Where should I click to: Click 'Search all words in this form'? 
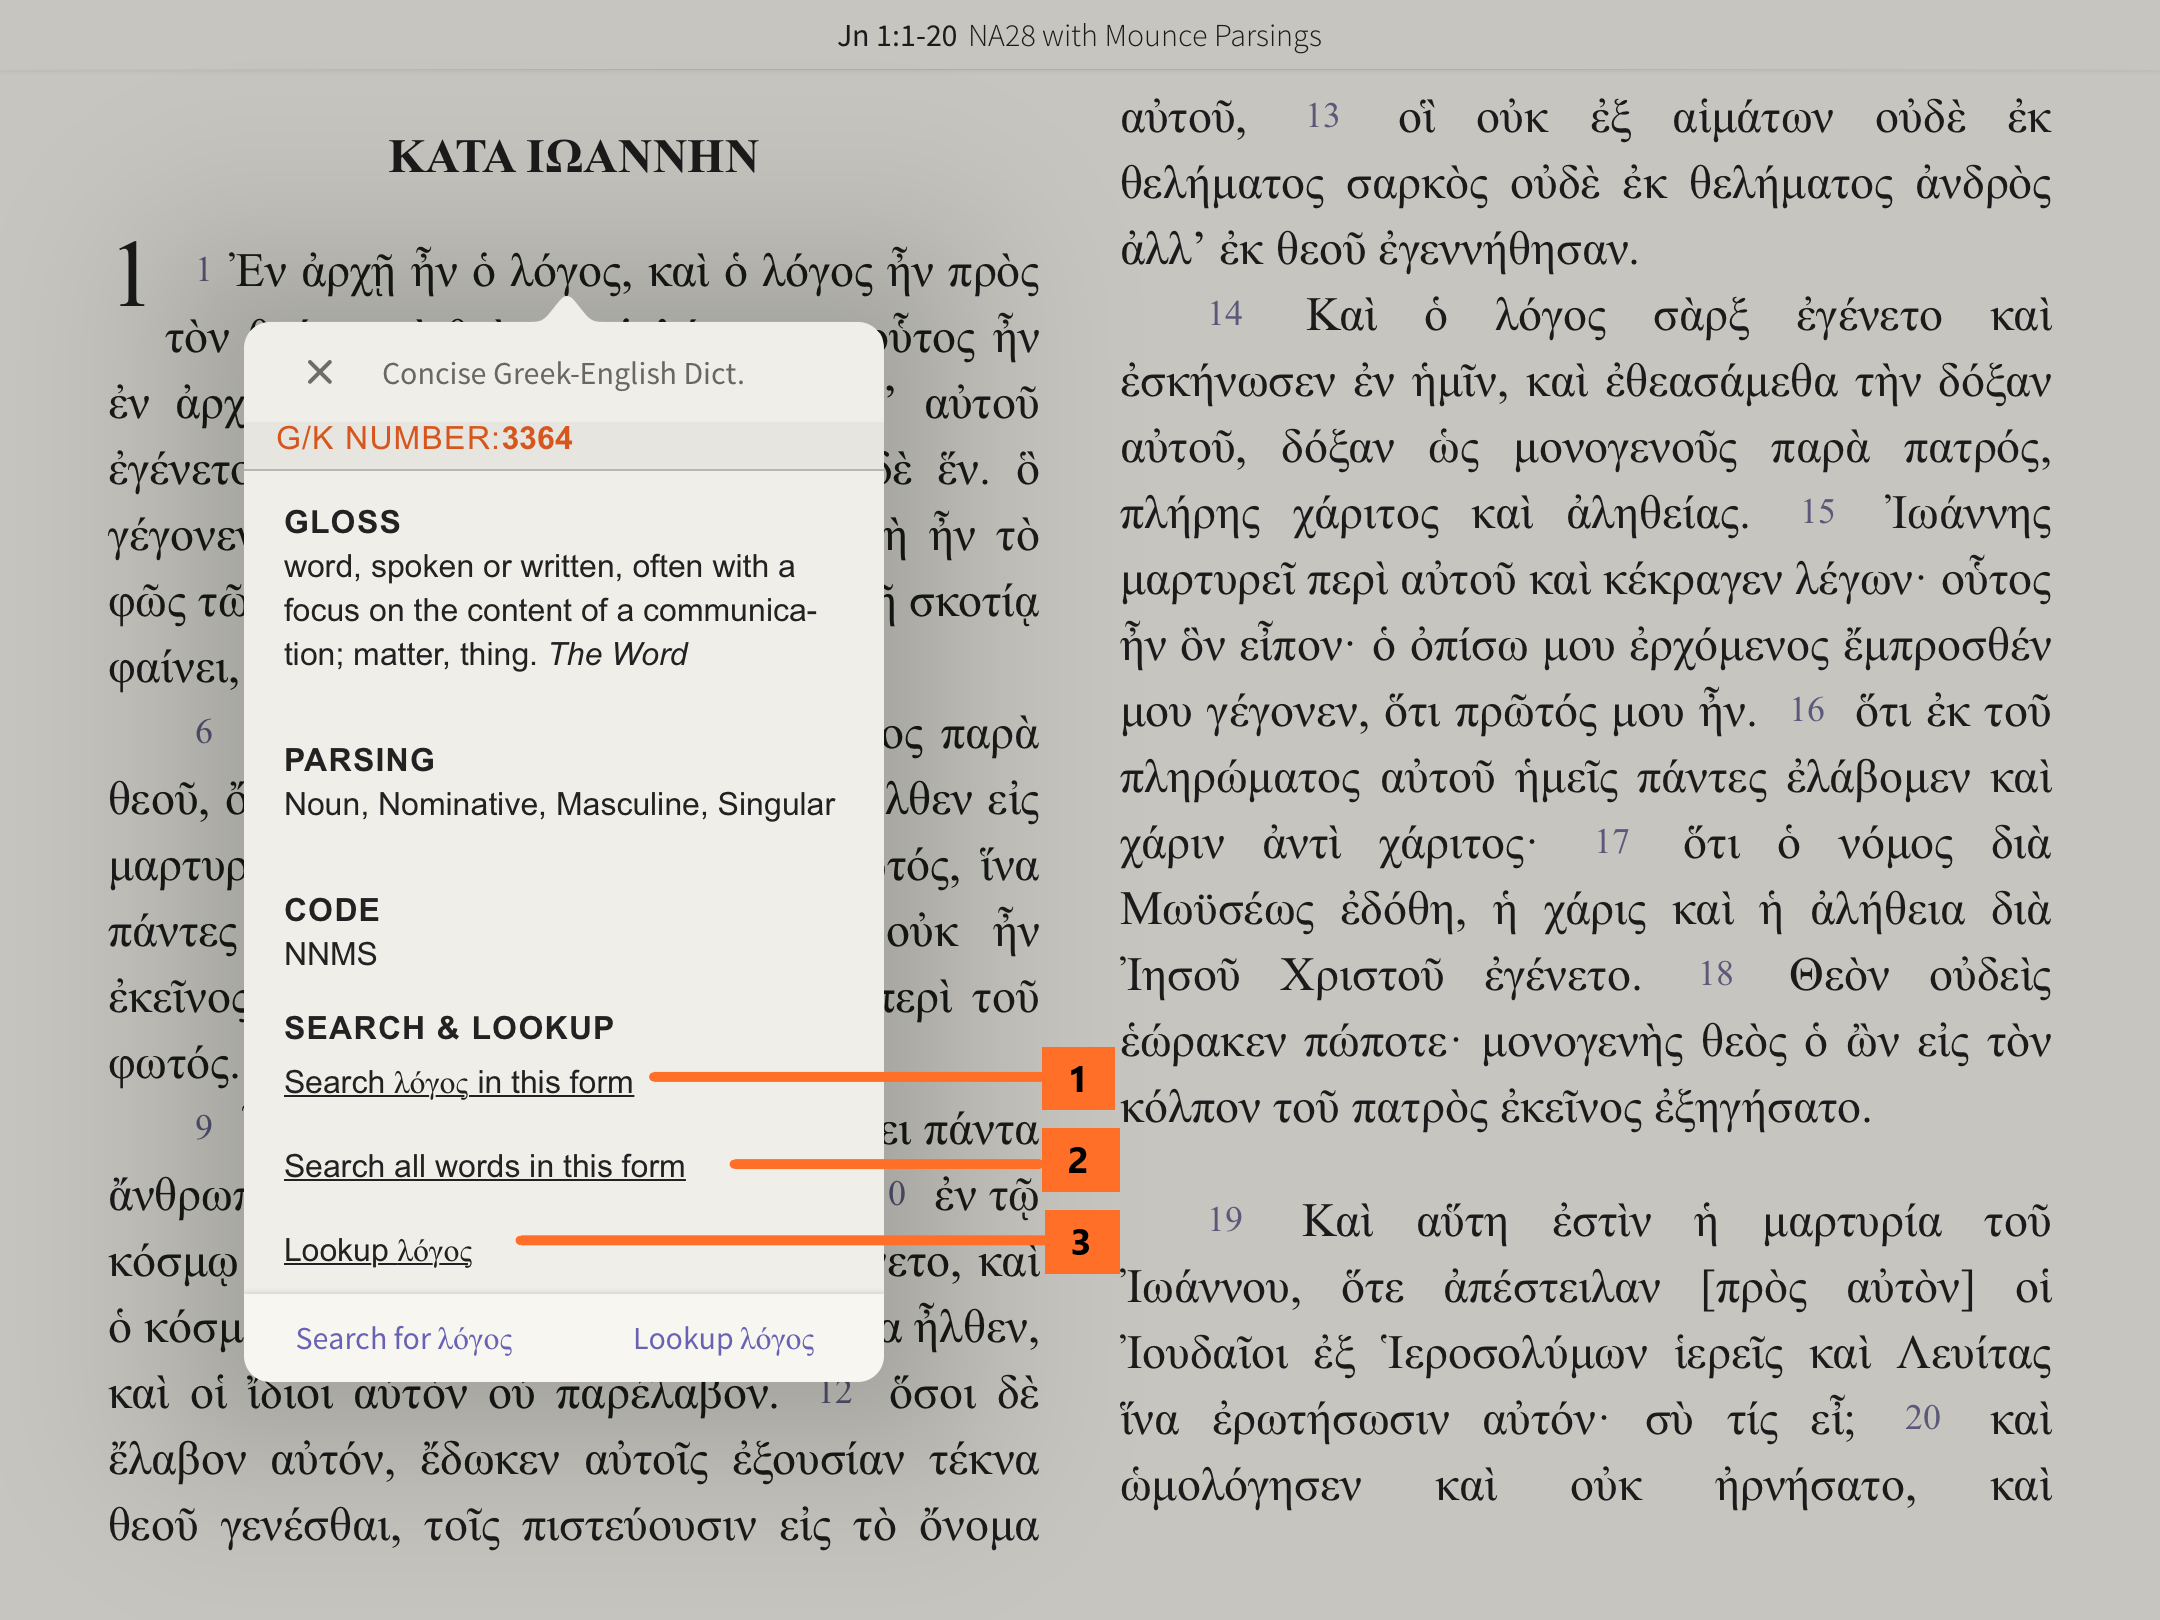(x=484, y=1167)
